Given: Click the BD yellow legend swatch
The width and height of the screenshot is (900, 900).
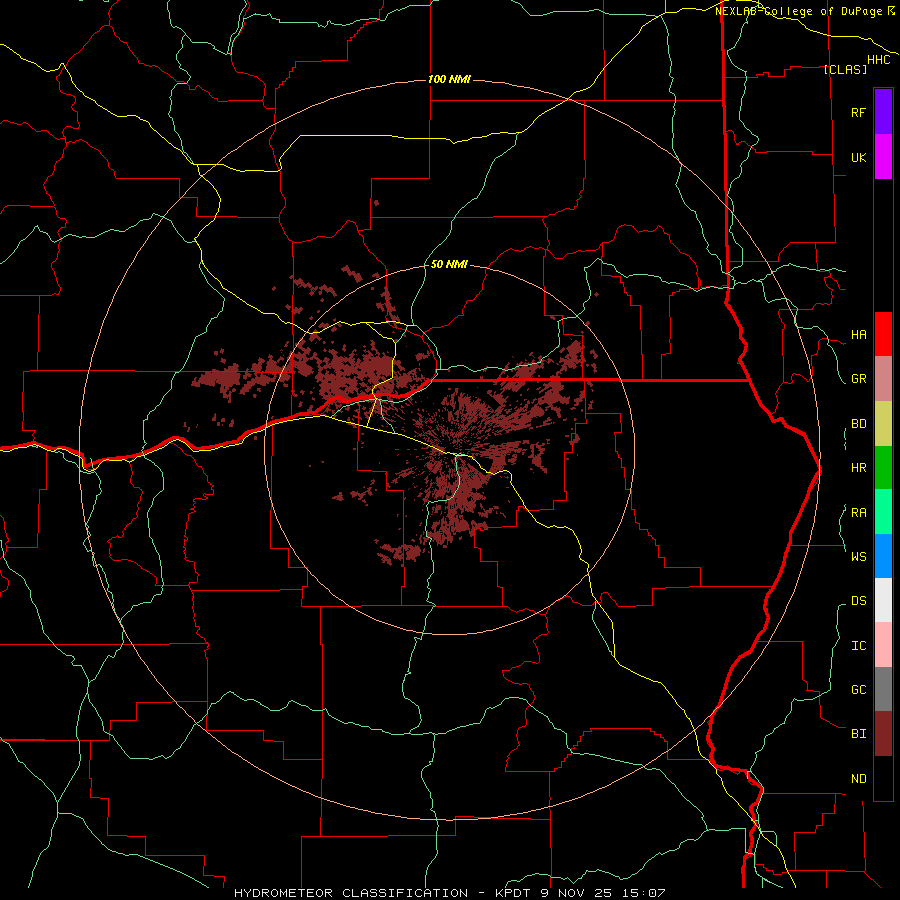Looking at the screenshot, I should [x=883, y=423].
